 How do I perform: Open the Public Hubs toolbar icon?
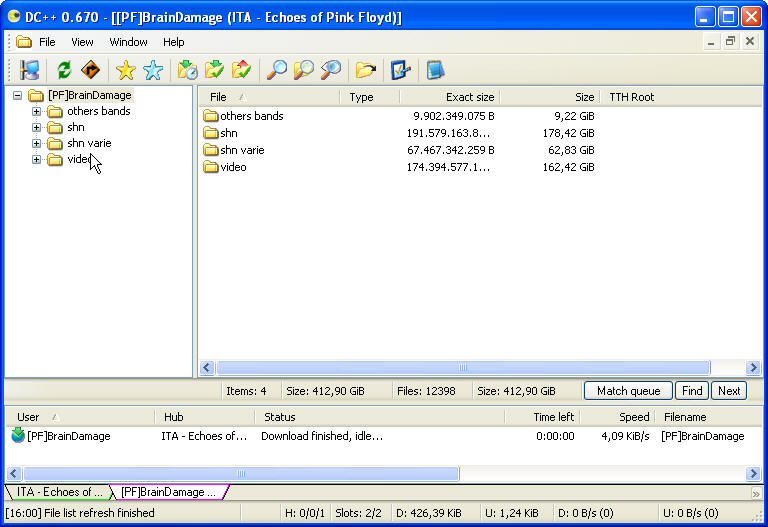click(29, 70)
